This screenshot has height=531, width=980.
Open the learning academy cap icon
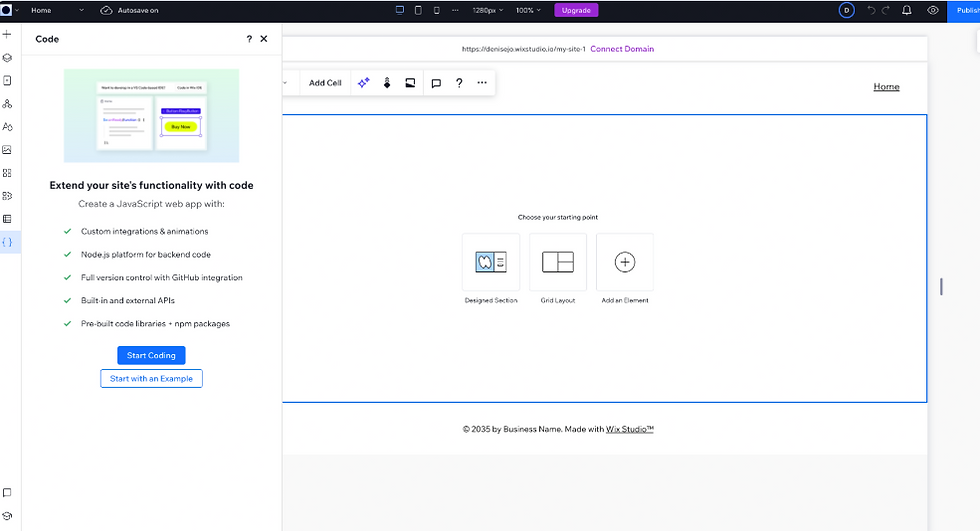point(7,516)
